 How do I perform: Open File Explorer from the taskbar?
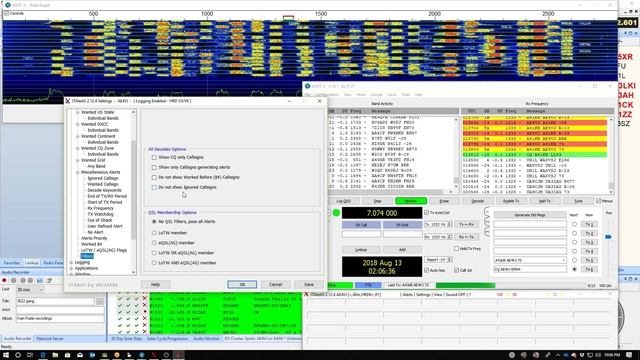pos(55,355)
